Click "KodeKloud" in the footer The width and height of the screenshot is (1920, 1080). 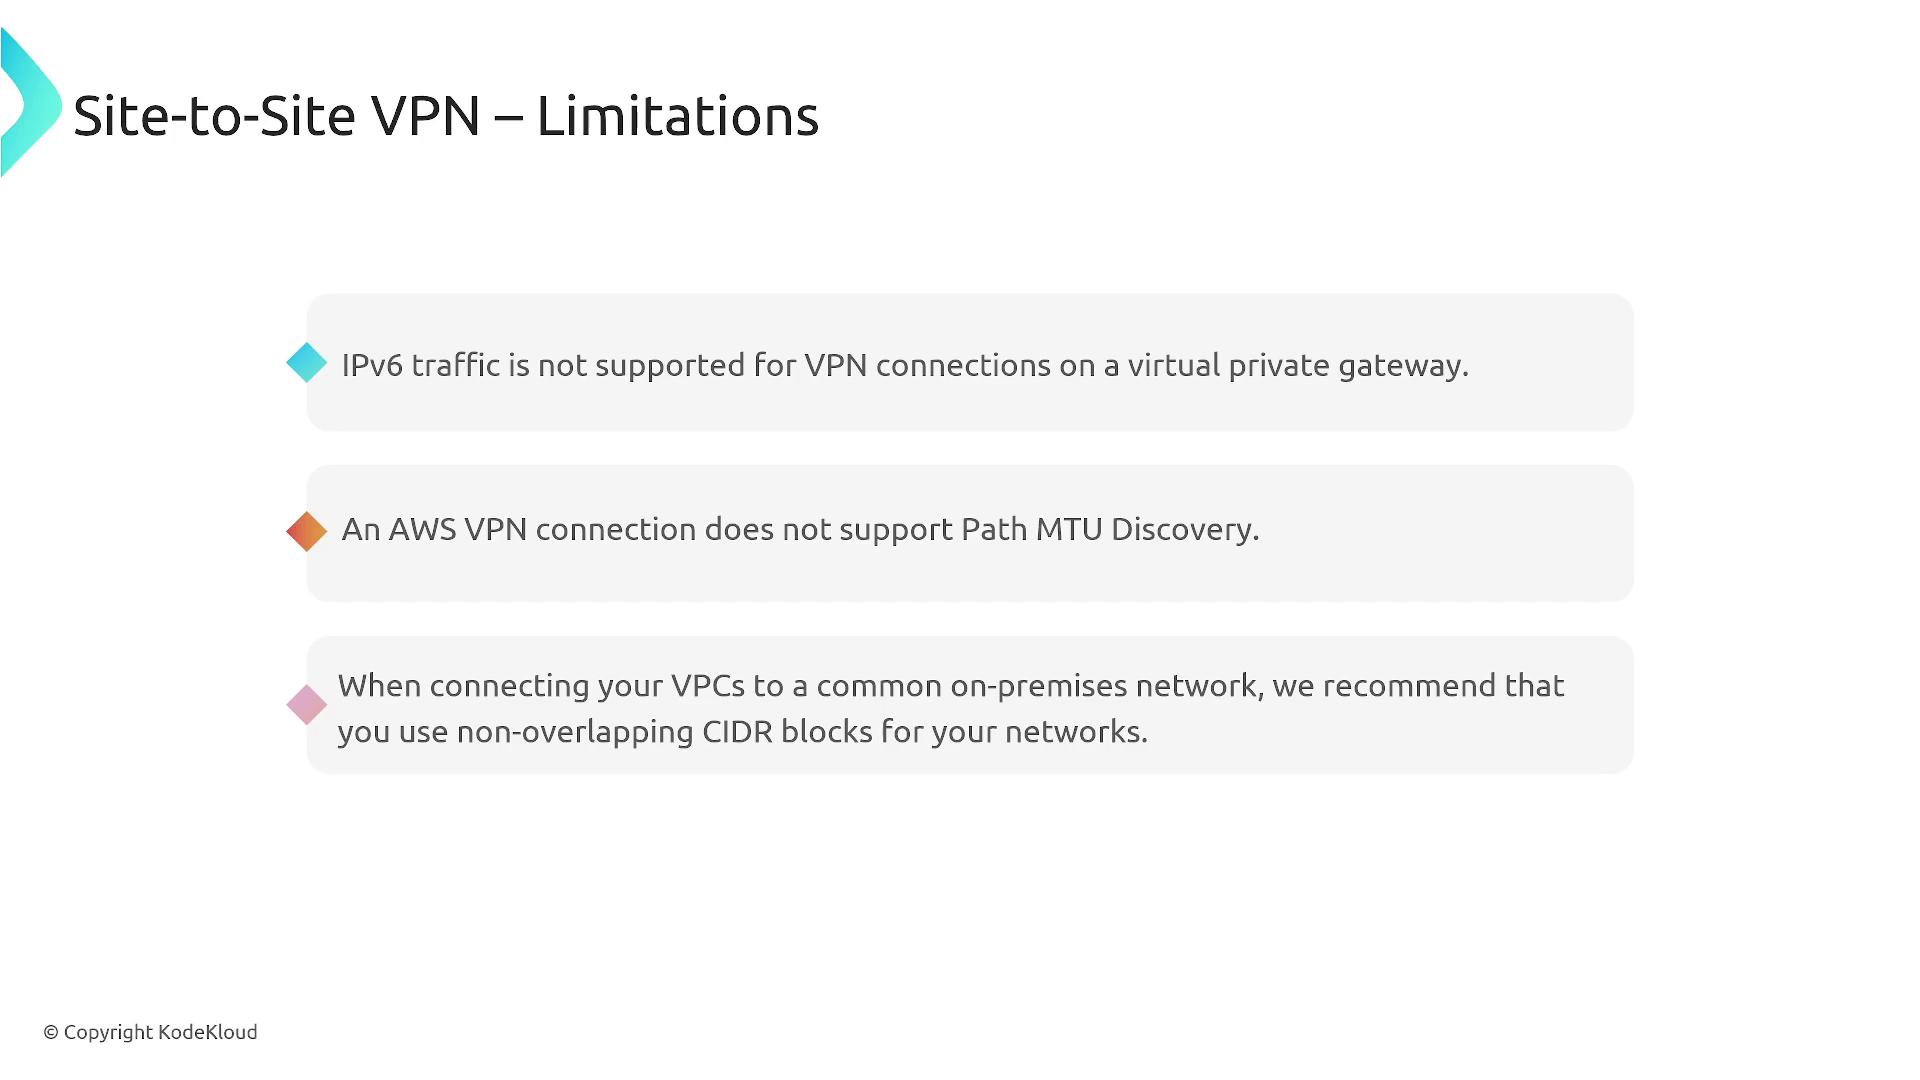coord(207,1032)
